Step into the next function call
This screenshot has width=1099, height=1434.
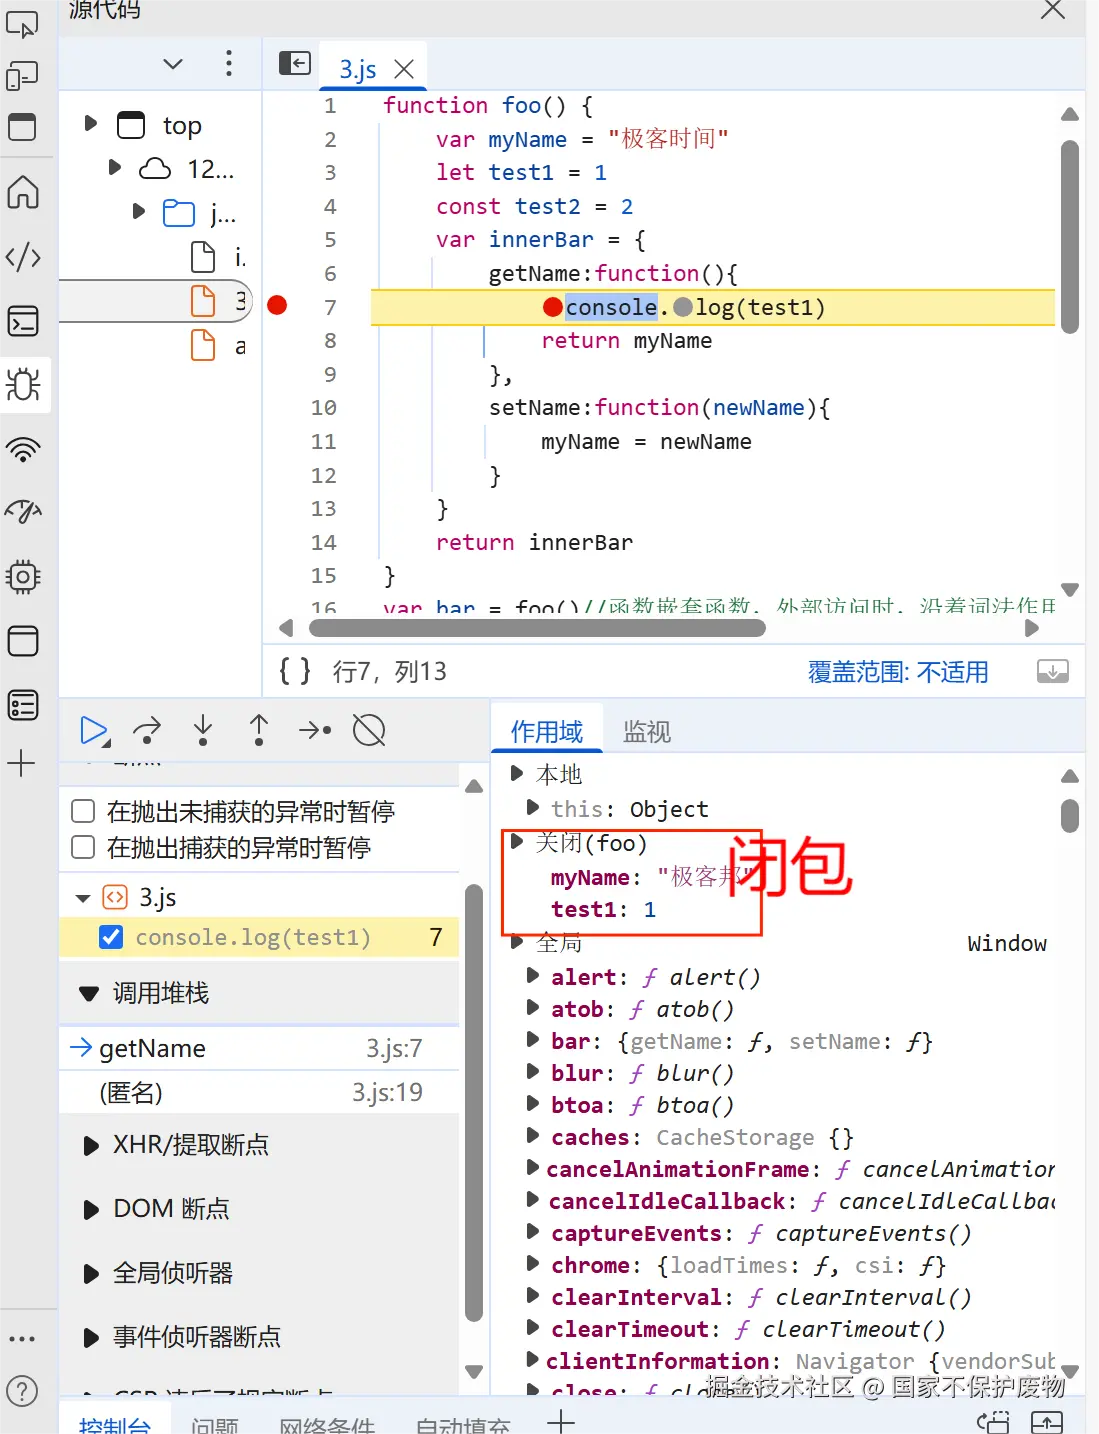203,730
